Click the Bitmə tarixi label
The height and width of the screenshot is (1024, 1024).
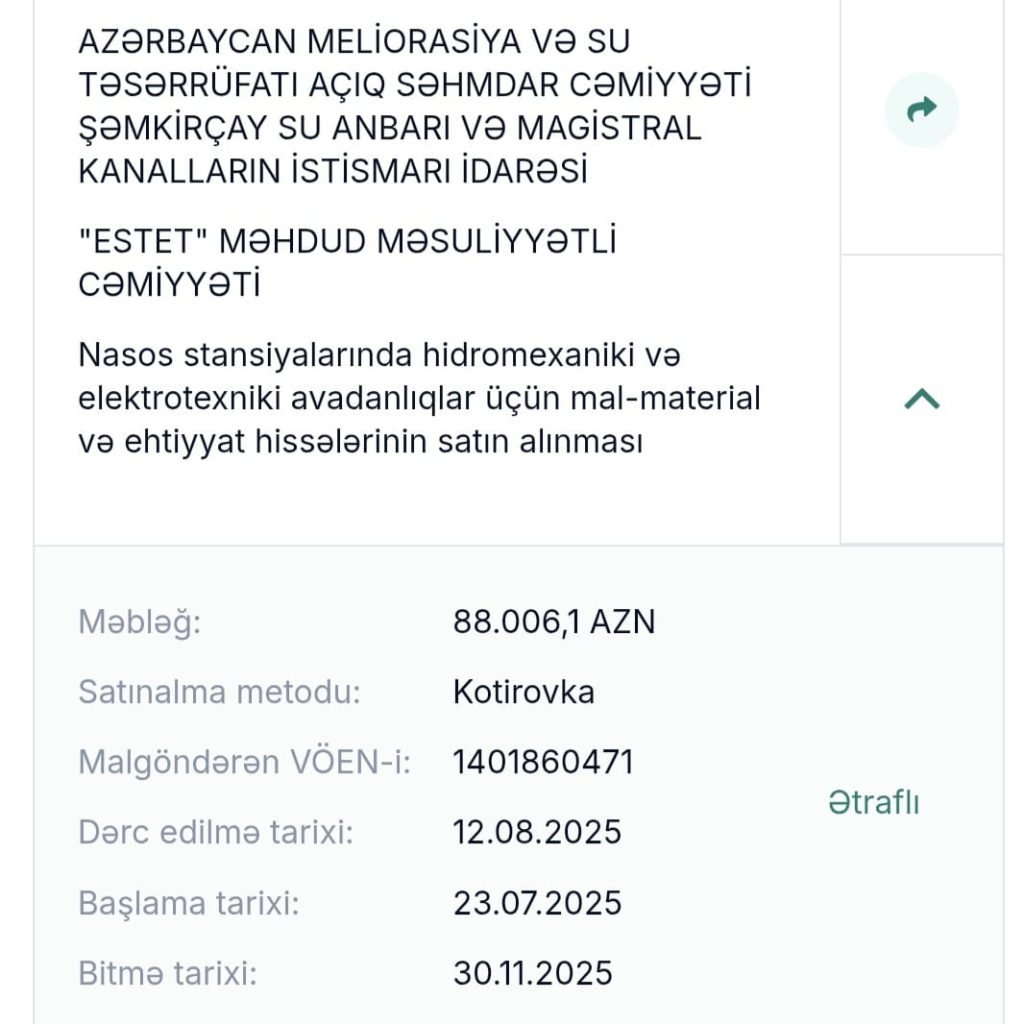coord(167,973)
